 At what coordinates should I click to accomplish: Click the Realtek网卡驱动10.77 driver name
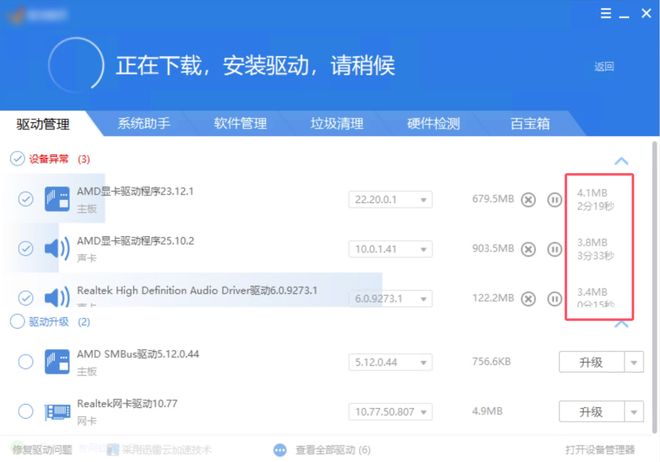(x=127, y=404)
